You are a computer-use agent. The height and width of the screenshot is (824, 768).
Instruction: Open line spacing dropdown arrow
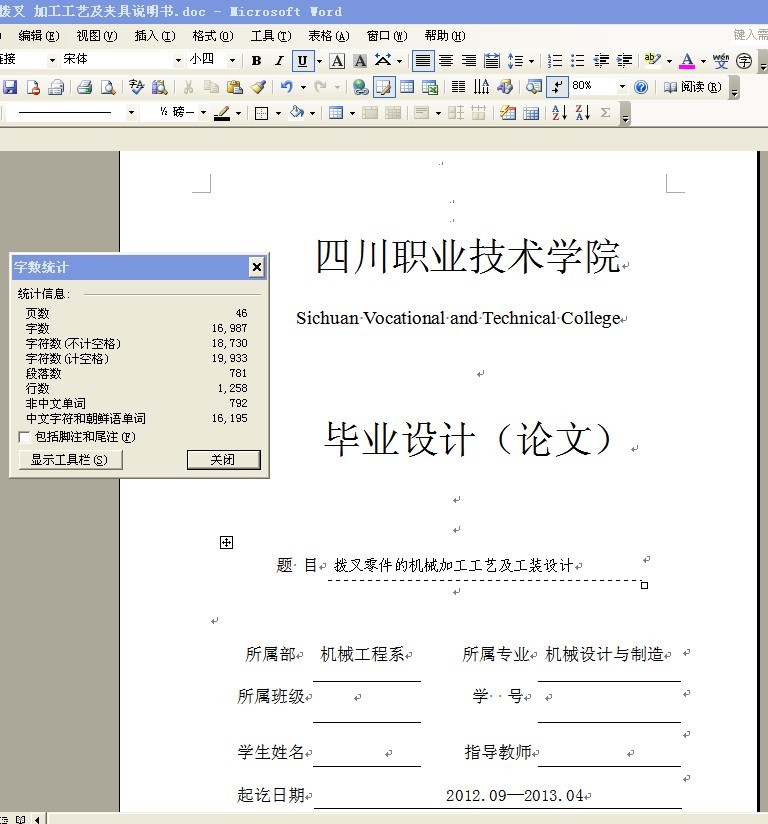531,61
